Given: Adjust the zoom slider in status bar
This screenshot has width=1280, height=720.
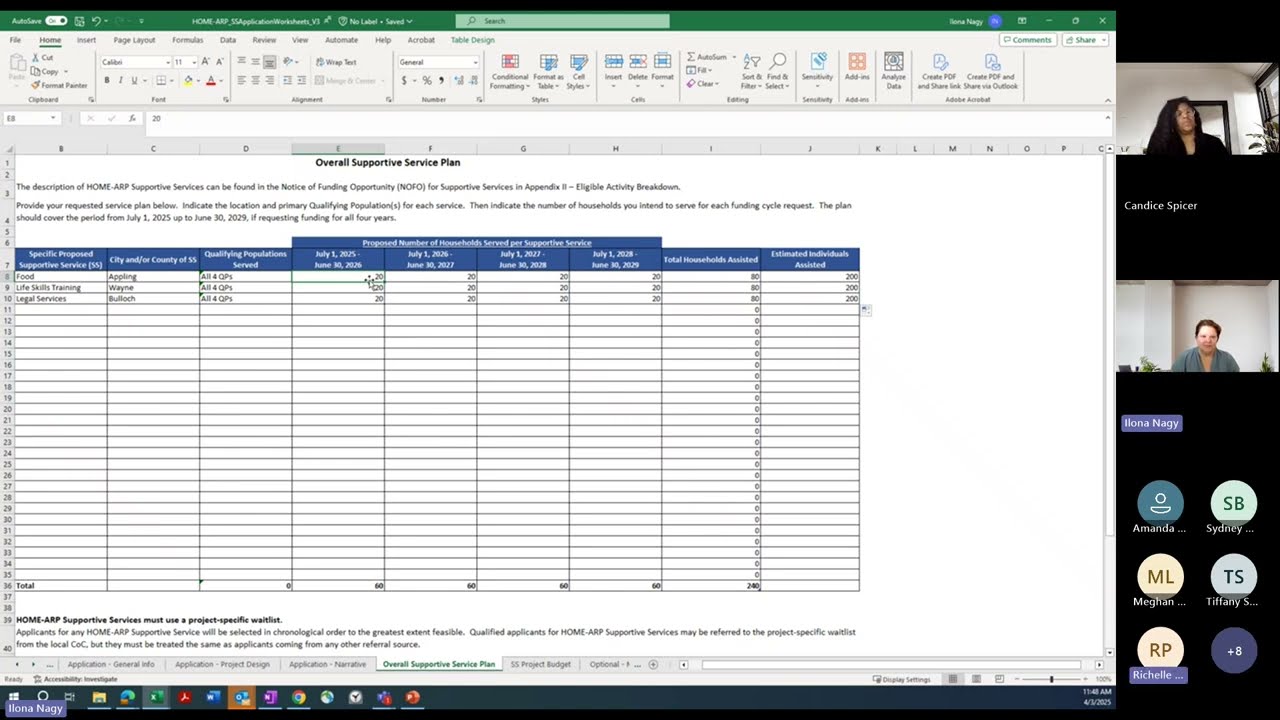Looking at the screenshot, I should point(1051,679).
